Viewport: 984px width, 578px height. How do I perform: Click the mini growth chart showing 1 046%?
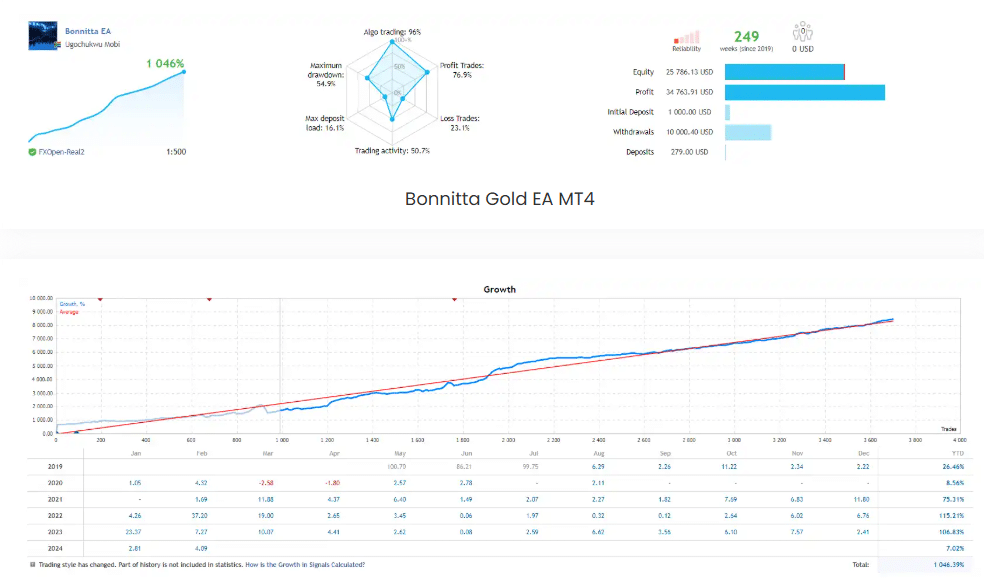pyautogui.click(x=107, y=105)
